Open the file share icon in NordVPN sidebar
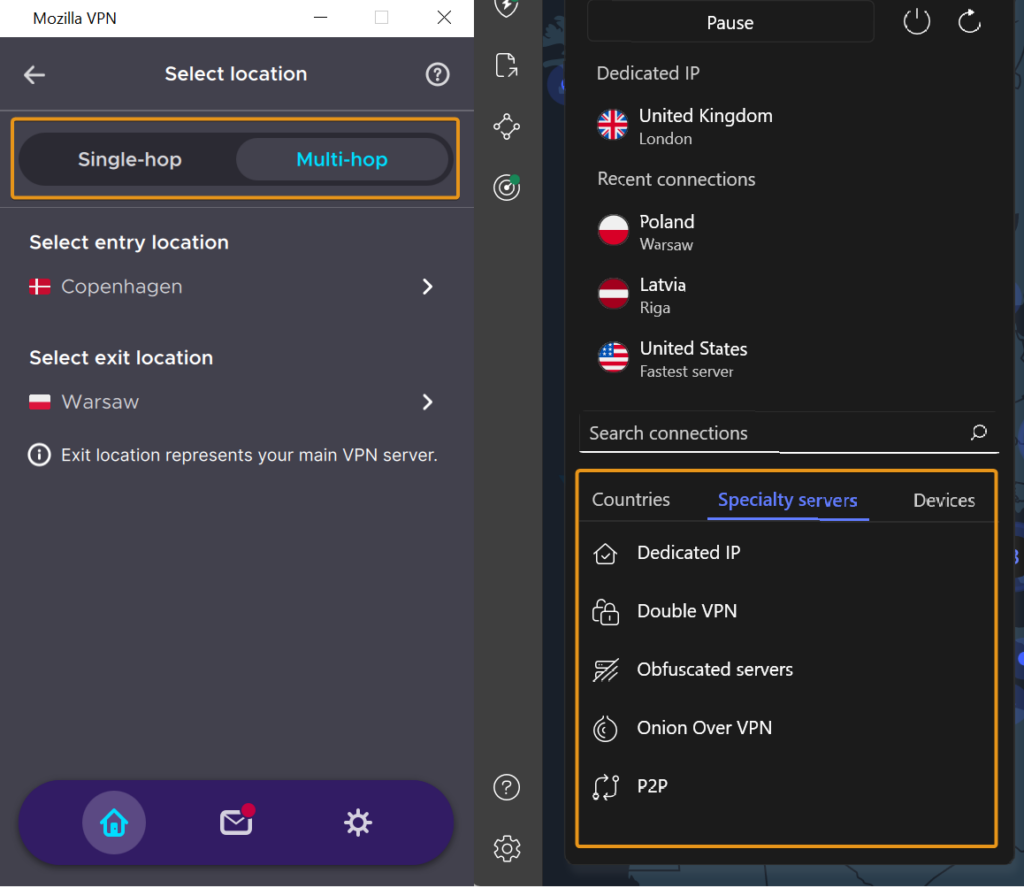 [x=506, y=65]
